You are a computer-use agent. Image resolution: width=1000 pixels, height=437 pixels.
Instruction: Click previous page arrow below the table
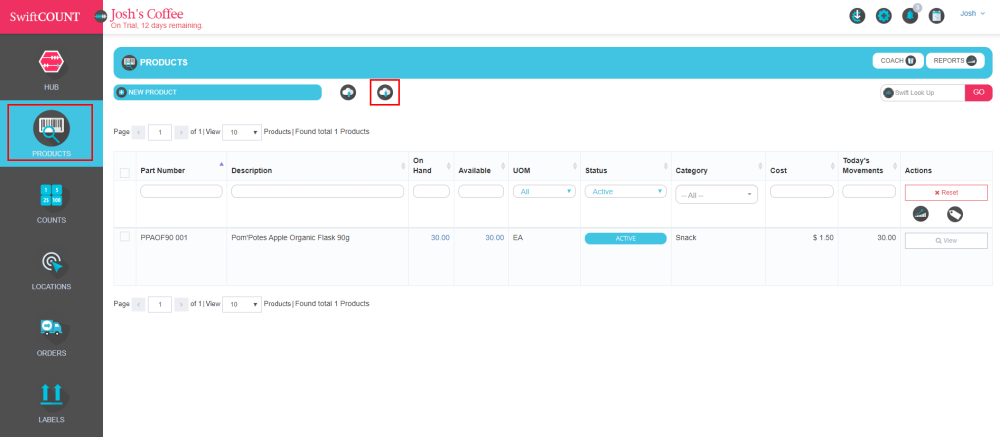pos(139,304)
